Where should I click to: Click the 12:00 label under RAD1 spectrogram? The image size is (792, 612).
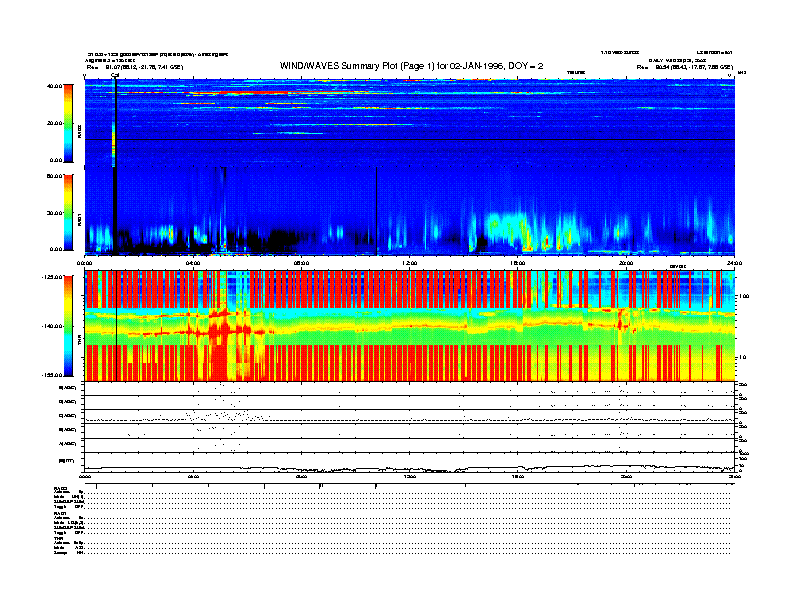click(x=410, y=263)
